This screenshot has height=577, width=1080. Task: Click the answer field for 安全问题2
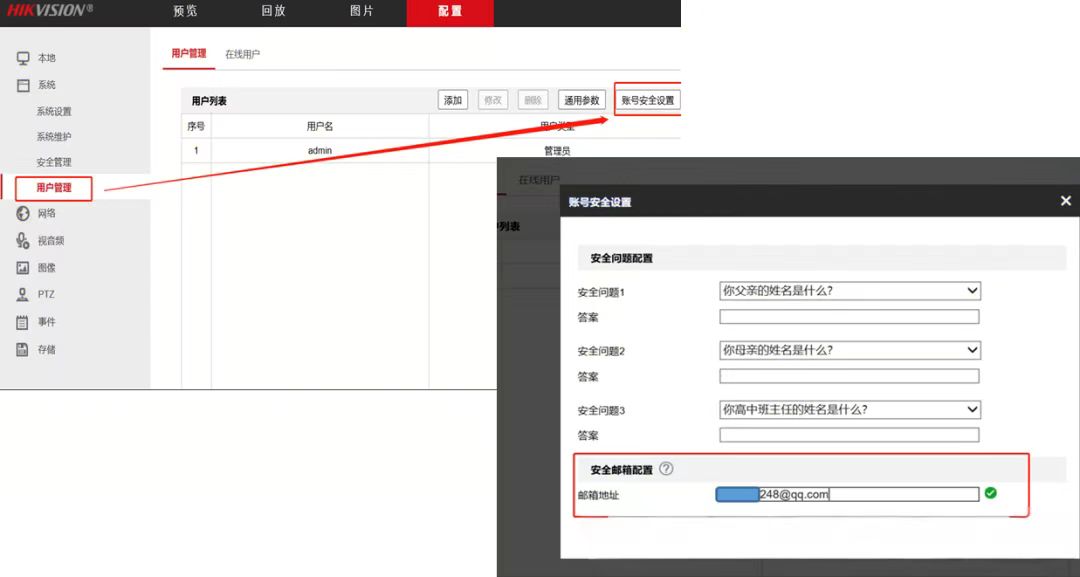pyautogui.click(x=849, y=376)
